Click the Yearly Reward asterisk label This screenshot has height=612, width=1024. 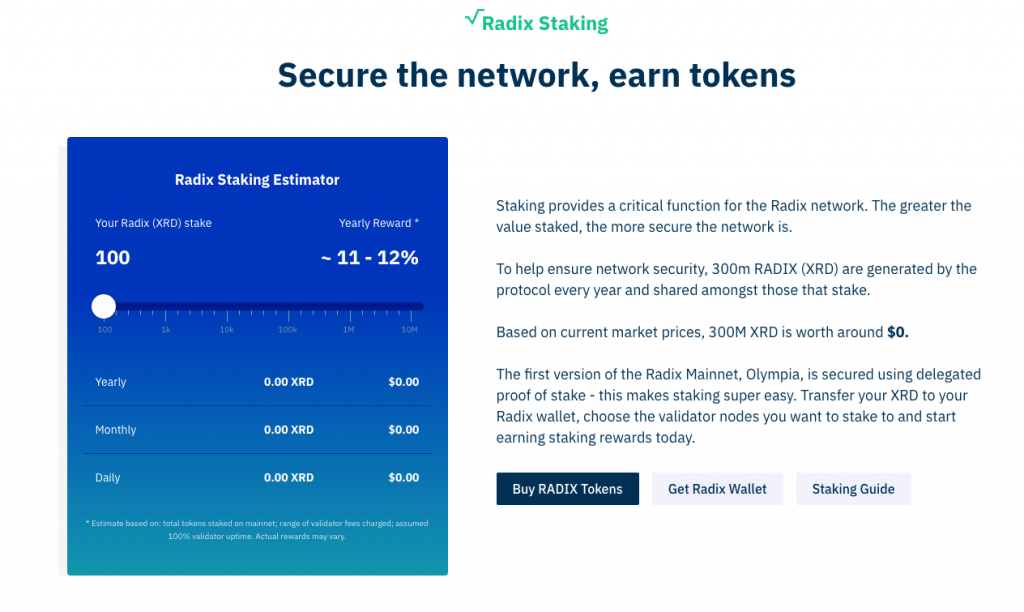pos(379,223)
